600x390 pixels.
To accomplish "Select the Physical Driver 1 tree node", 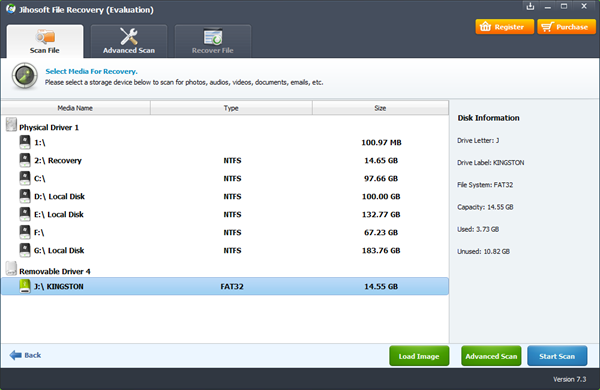I will coord(49,127).
